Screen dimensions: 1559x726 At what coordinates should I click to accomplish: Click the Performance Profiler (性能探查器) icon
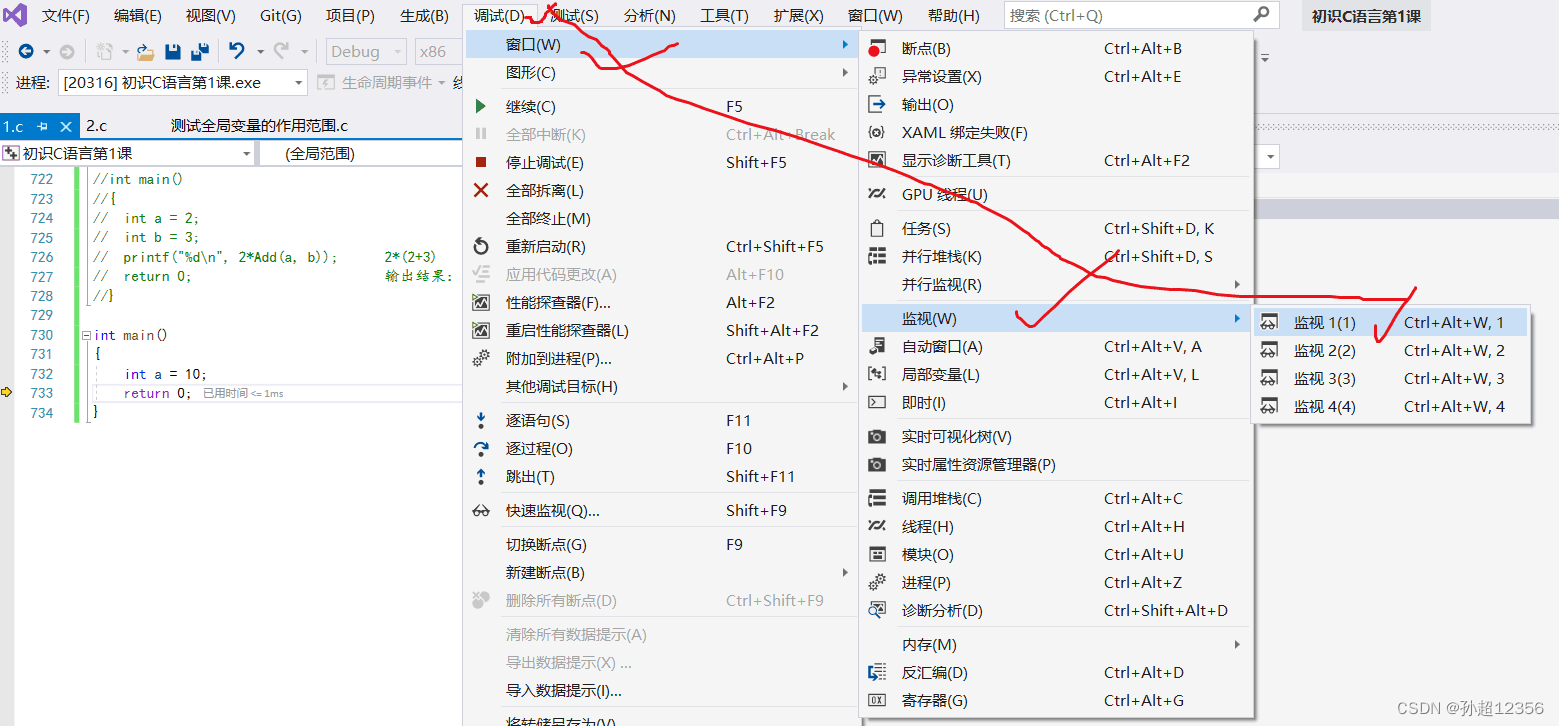coord(481,302)
